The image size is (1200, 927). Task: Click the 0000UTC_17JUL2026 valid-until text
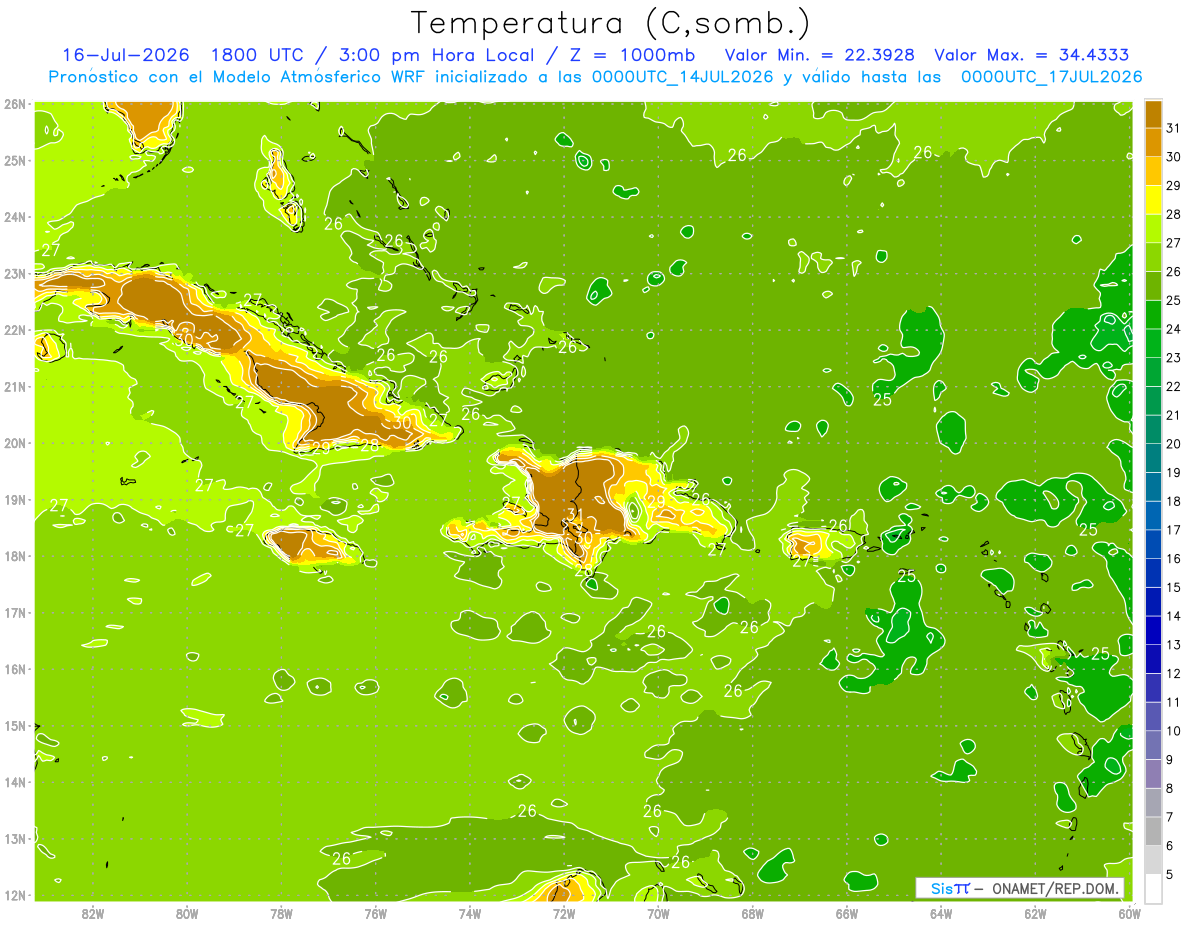pyautogui.click(x=1052, y=76)
